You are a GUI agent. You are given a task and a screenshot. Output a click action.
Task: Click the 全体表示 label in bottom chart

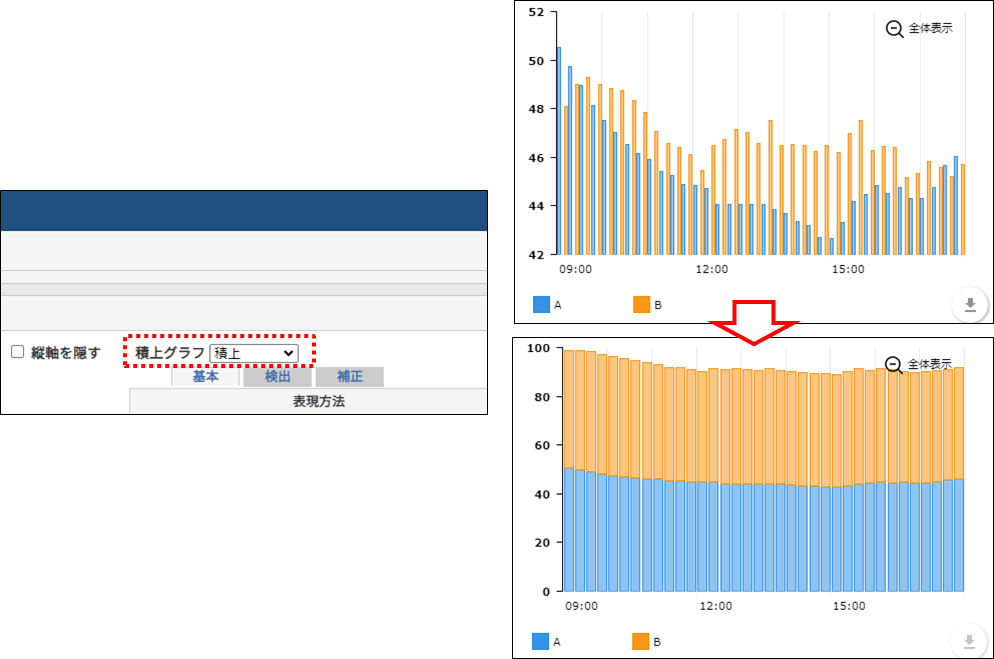point(930,364)
